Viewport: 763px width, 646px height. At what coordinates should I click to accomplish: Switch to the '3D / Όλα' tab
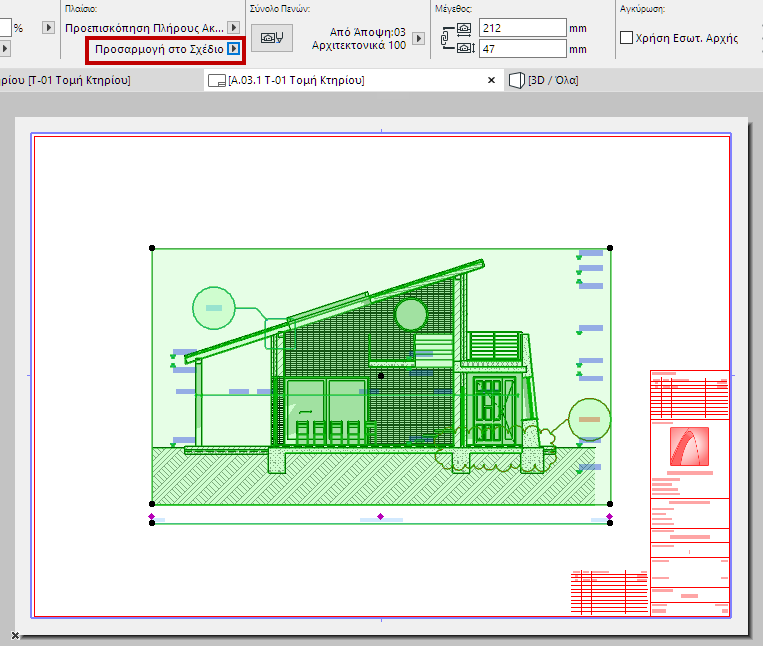551,80
